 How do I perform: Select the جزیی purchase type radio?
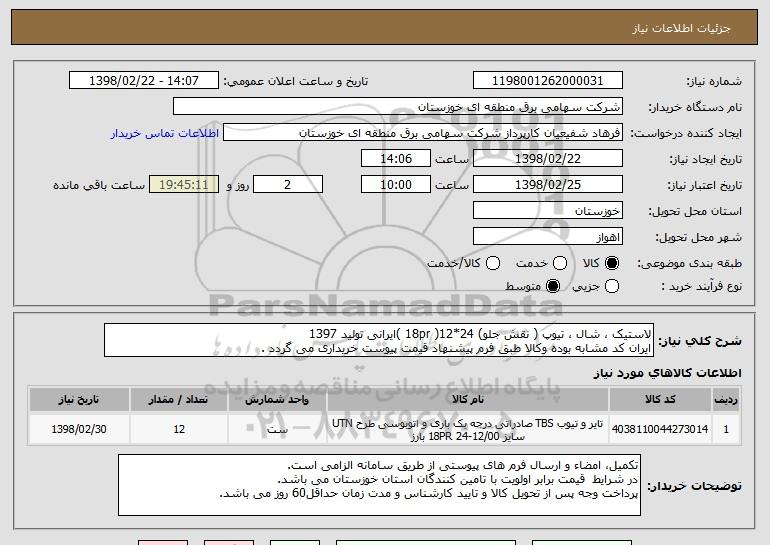[x=612, y=286]
